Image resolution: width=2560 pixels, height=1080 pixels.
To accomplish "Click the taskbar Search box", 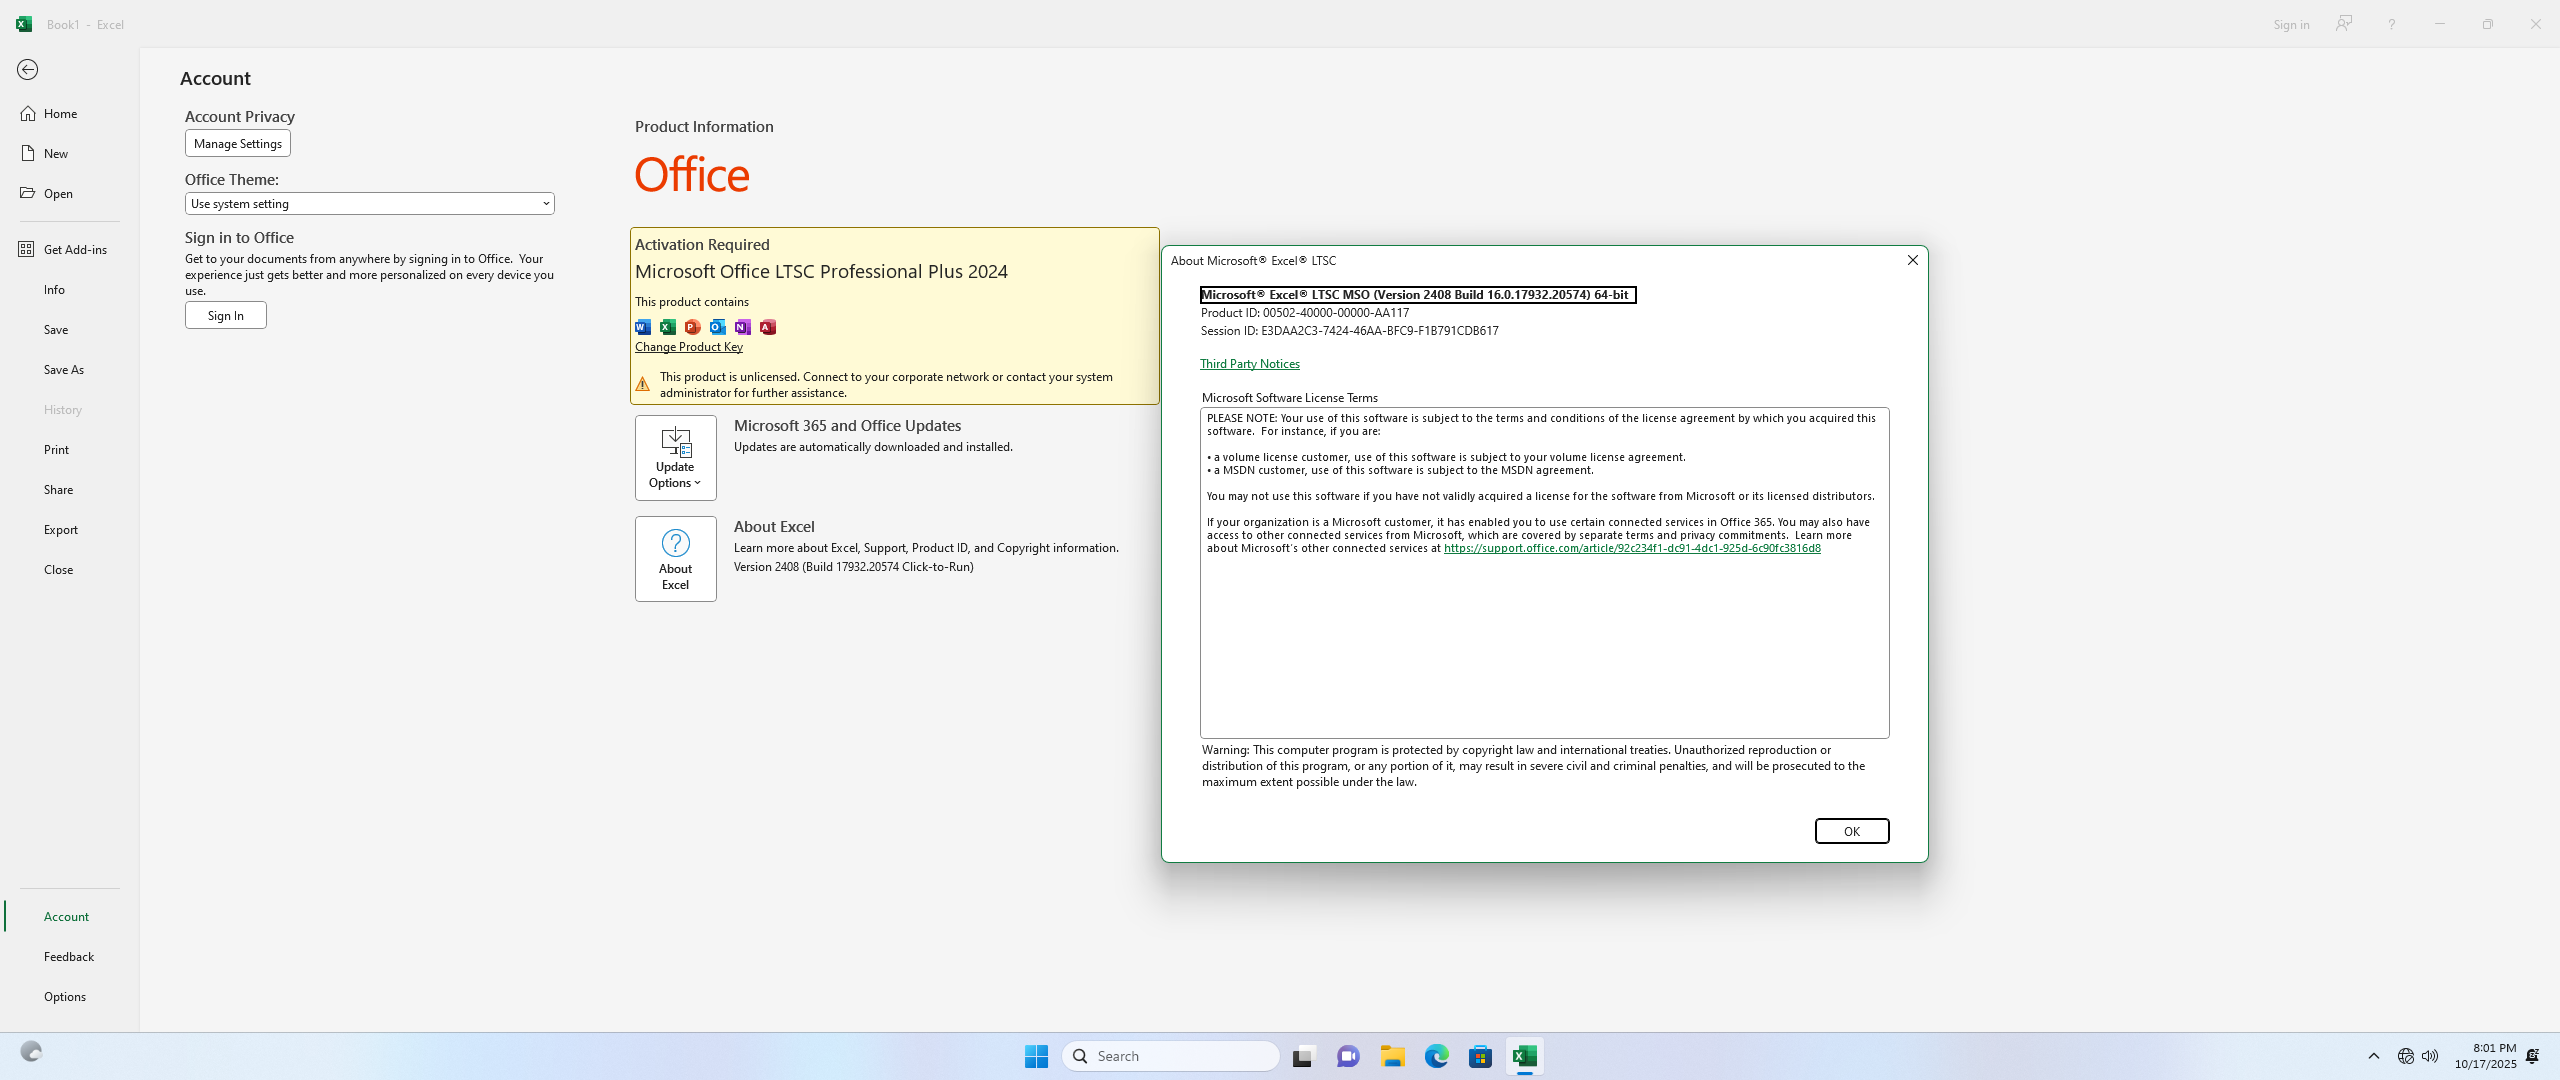I will pyautogui.click(x=1170, y=1056).
